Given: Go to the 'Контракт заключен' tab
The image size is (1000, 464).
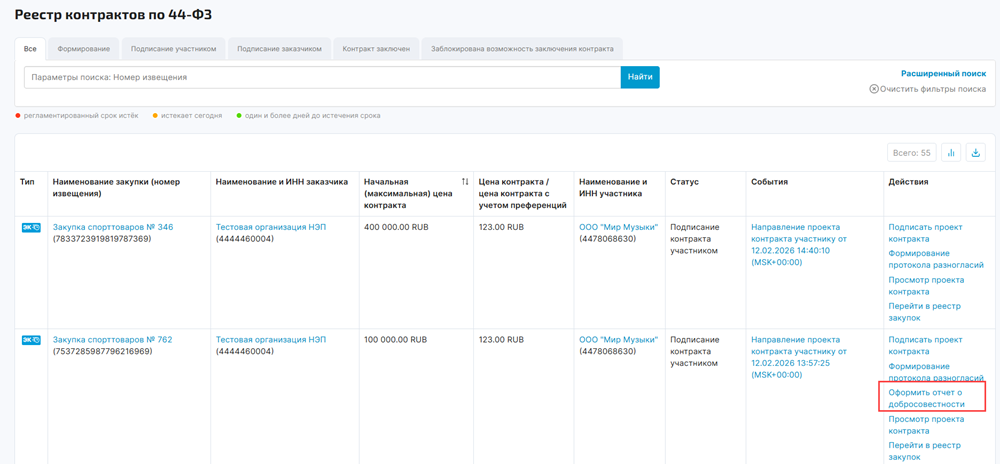Looking at the screenshot, I should point(376,48).
